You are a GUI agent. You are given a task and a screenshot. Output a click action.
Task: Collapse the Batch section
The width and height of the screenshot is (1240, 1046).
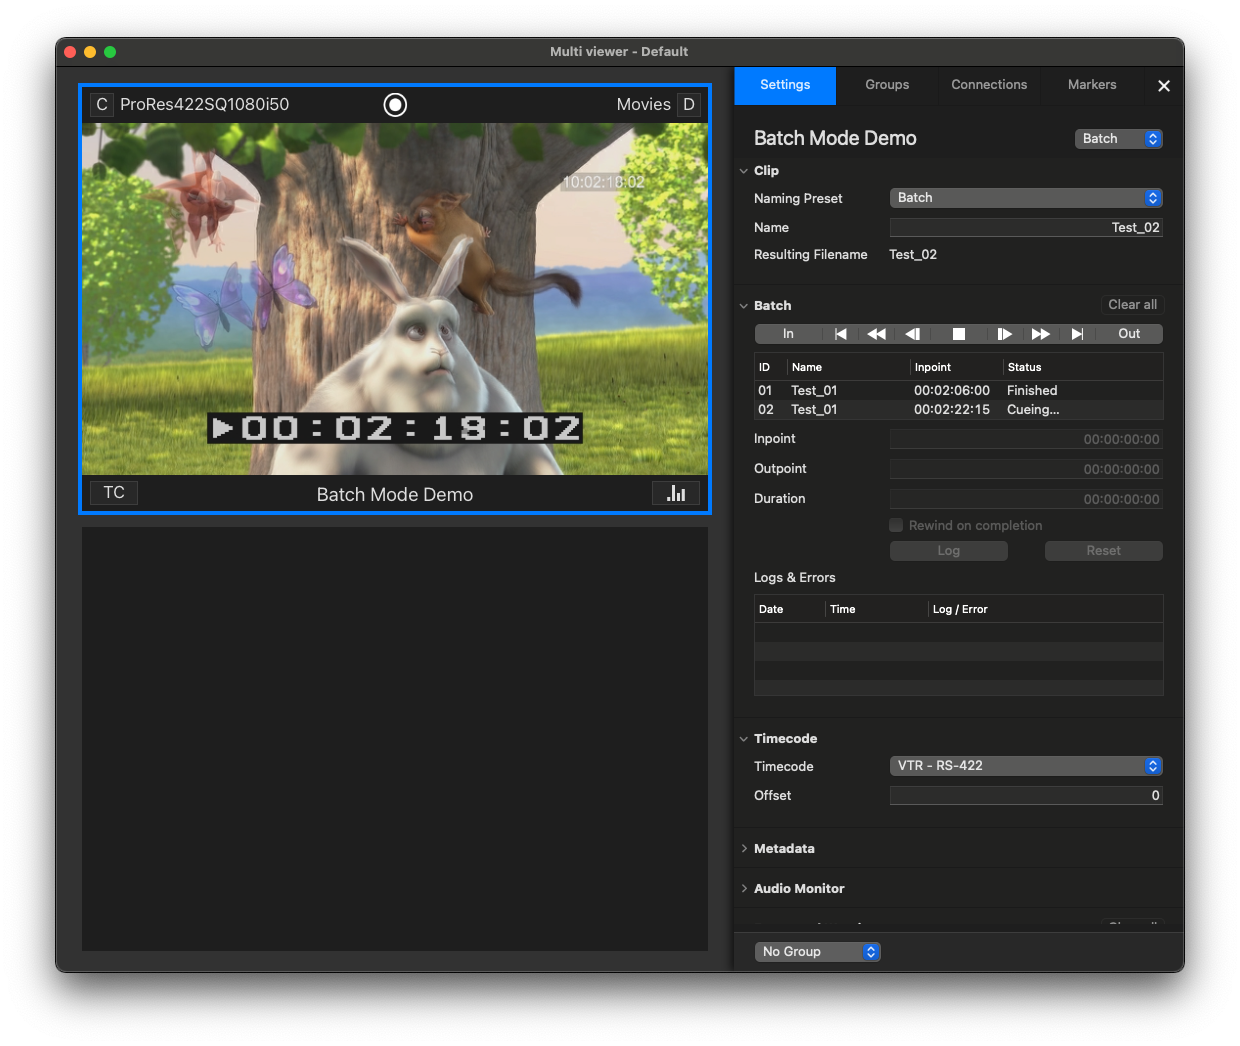tap(744, 306)
